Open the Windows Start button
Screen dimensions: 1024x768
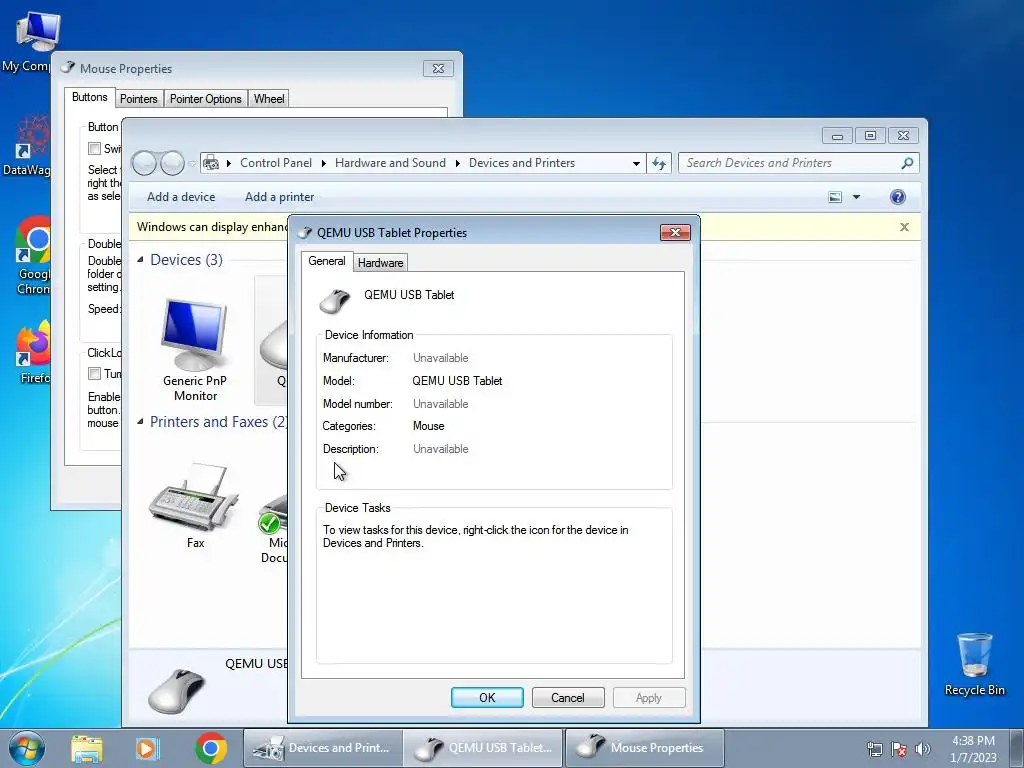27,748
